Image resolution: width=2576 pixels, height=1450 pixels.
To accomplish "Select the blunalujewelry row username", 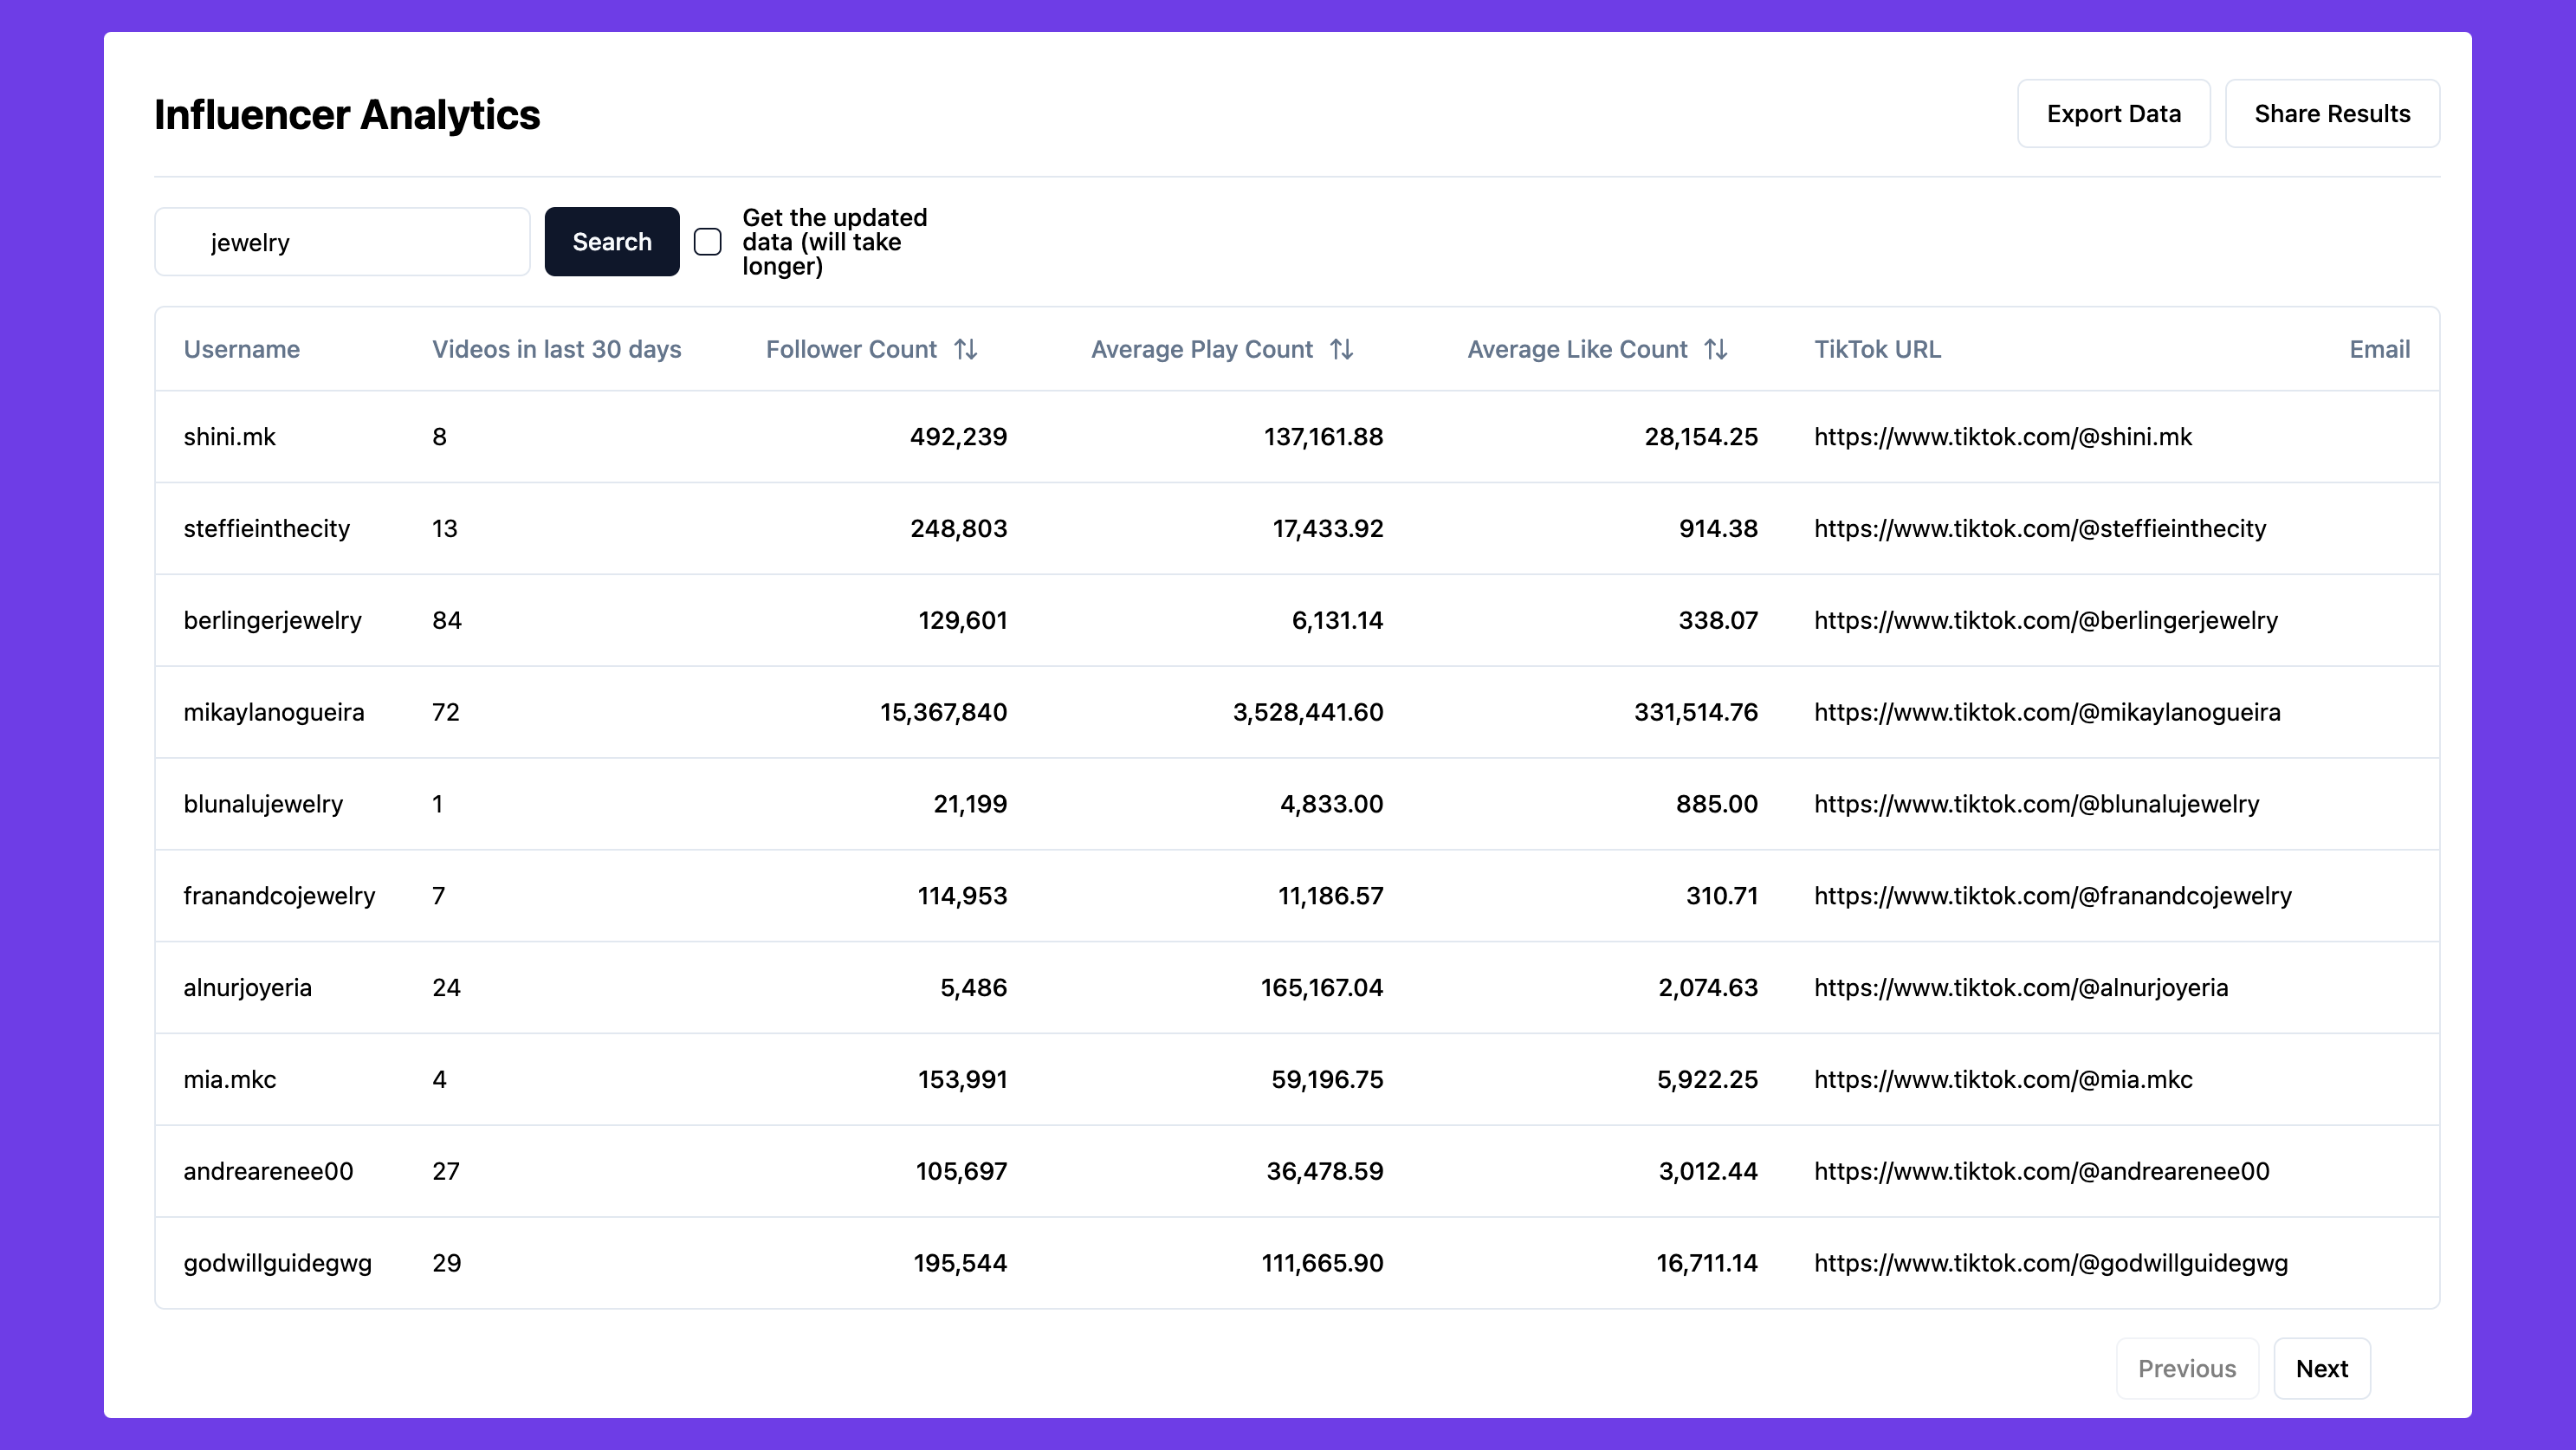I will coord(263,804).
